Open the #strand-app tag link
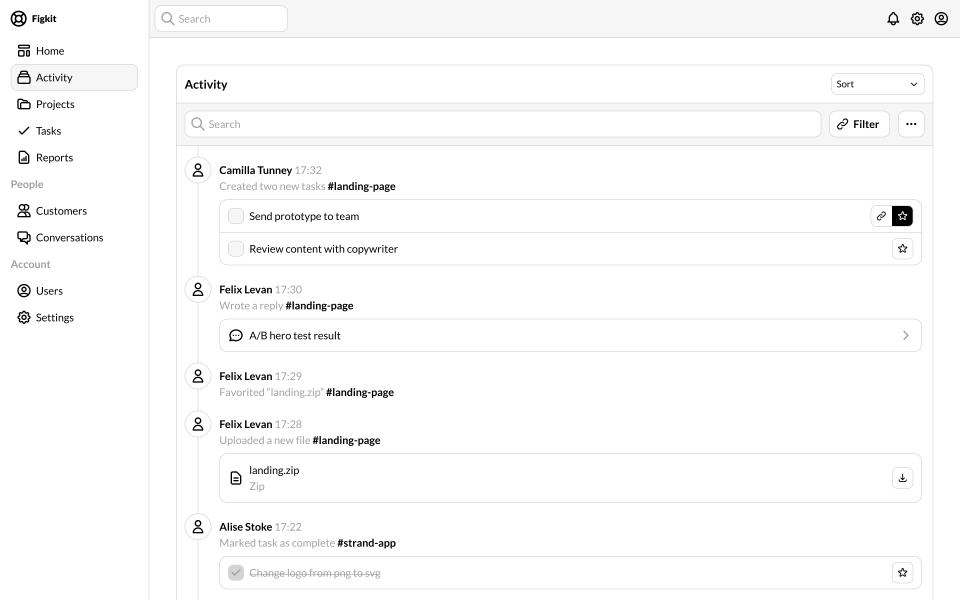The width and height of the screenshot is (960, 600). pyautogui.click(x=366, y=543)
